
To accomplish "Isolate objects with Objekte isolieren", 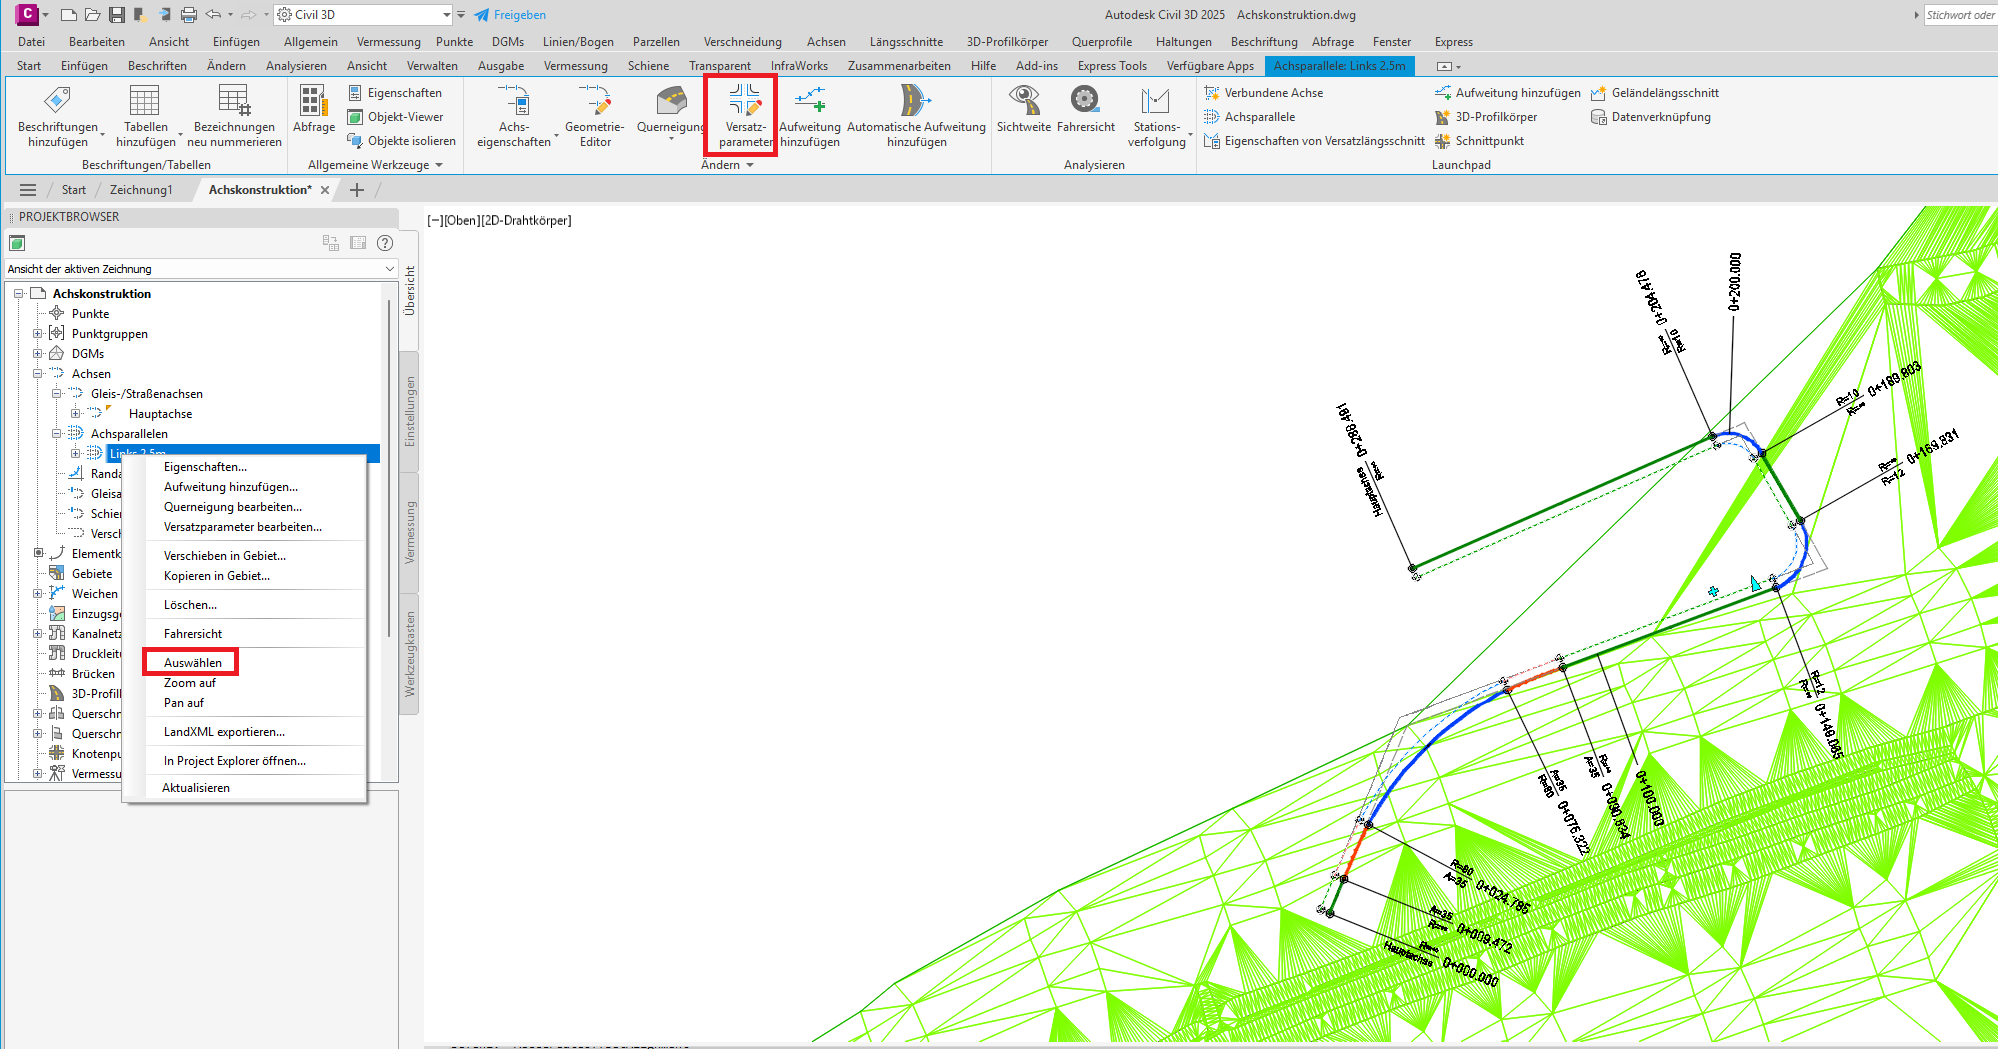I will tap(401, 141).
